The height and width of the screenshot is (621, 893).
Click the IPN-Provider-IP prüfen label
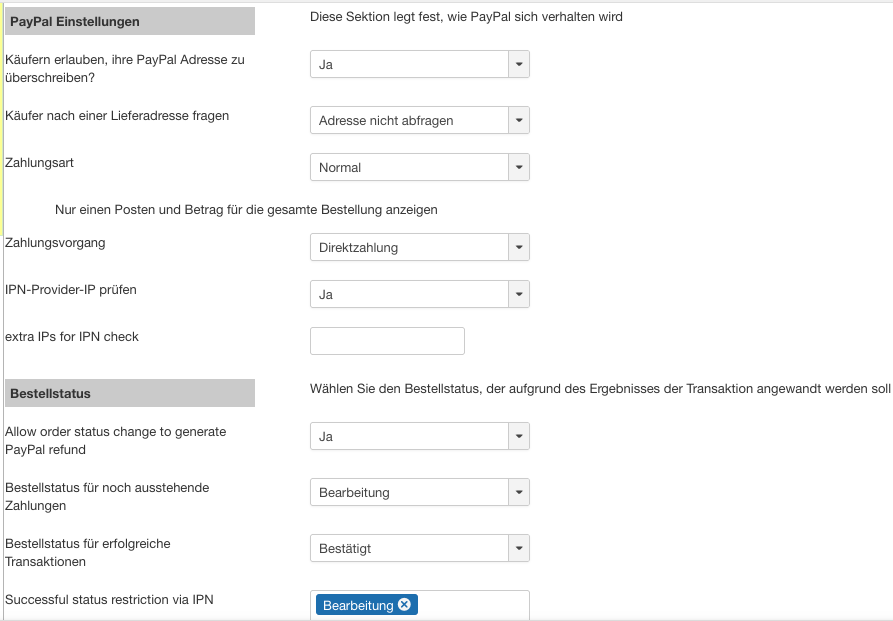(71, 290)
